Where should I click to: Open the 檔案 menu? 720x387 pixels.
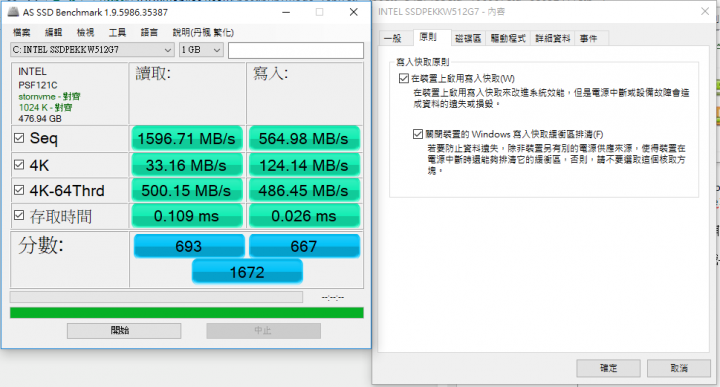22,32
